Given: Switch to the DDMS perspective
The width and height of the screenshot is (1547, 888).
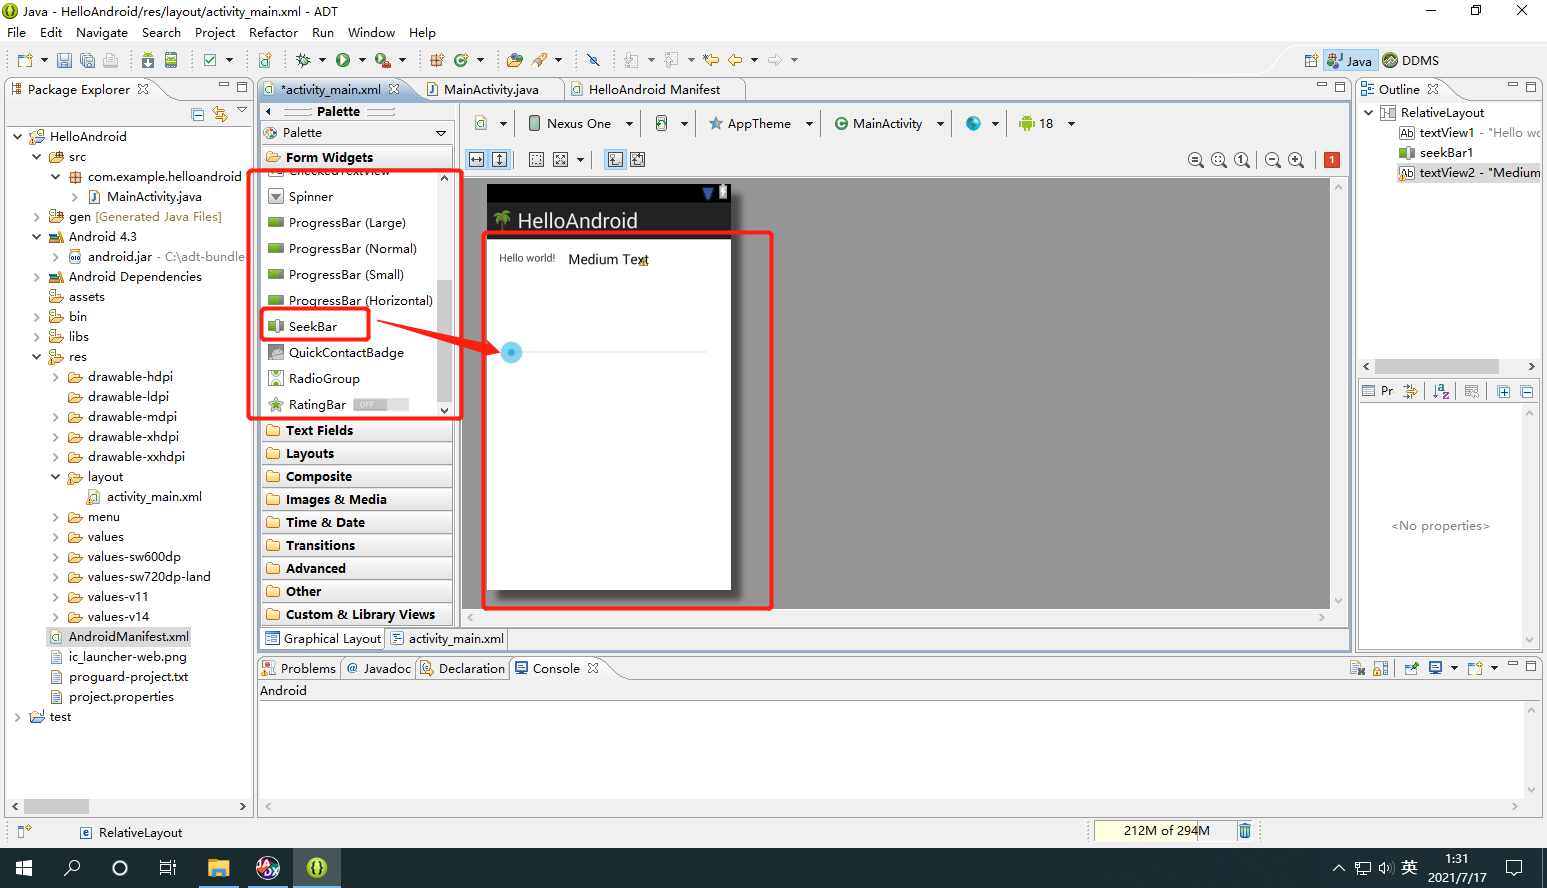Looking at the screenshot, I should point(1411,61).
